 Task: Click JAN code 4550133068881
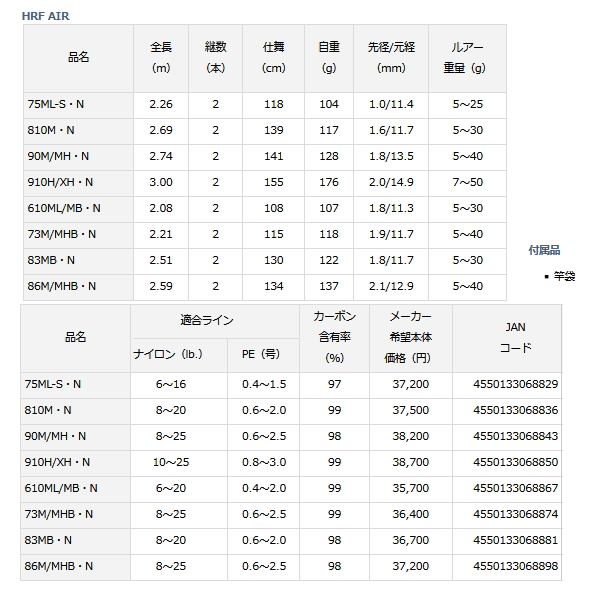515,540
